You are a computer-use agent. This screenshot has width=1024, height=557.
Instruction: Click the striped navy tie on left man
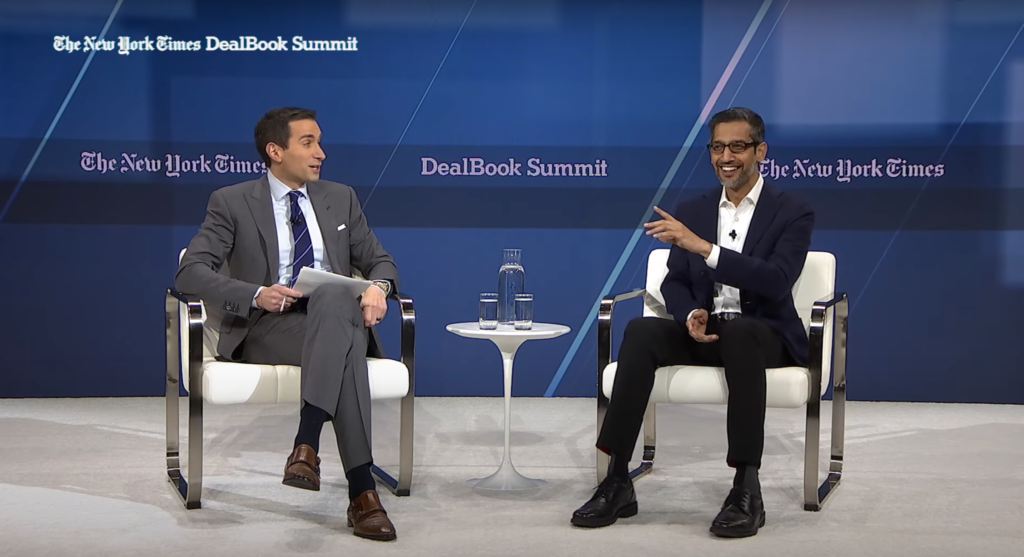297,234
